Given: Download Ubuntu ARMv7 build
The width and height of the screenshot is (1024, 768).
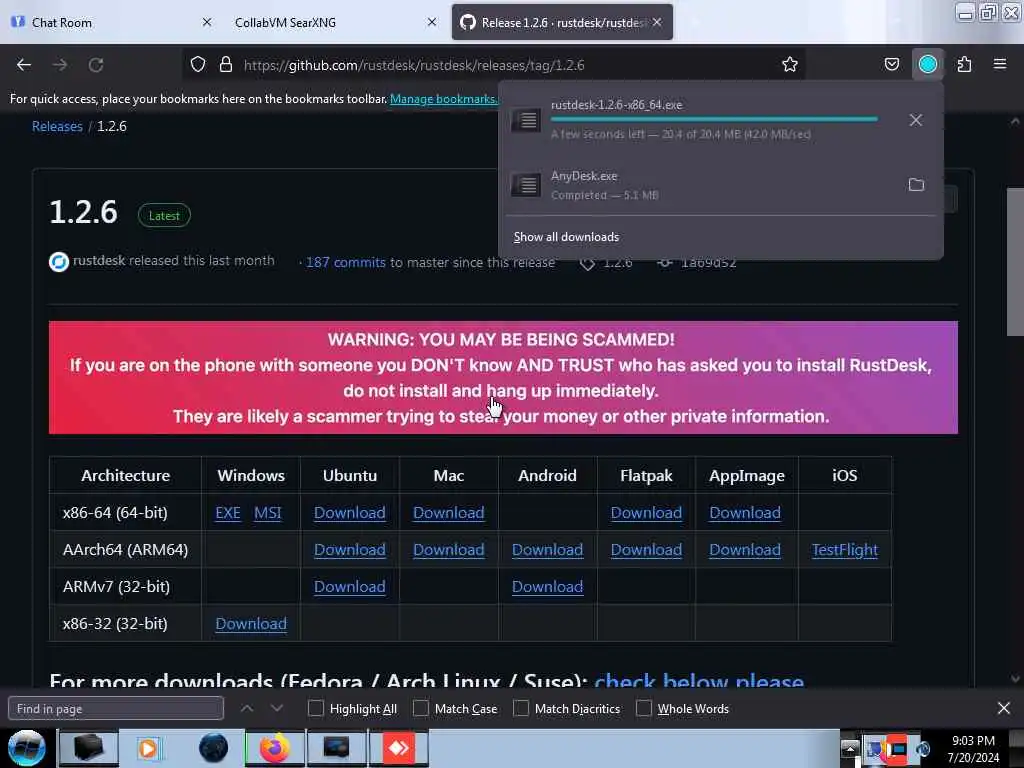Looking at the screenshot, I should (349, 586).
